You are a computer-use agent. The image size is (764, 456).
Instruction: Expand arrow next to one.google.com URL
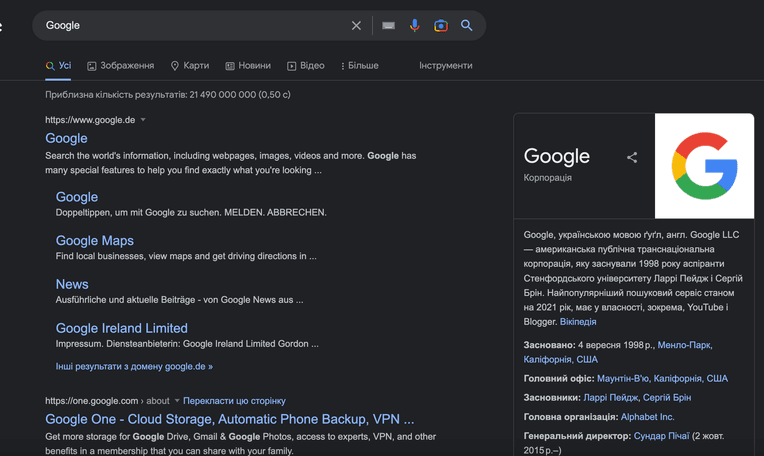[x=177, y=400]
